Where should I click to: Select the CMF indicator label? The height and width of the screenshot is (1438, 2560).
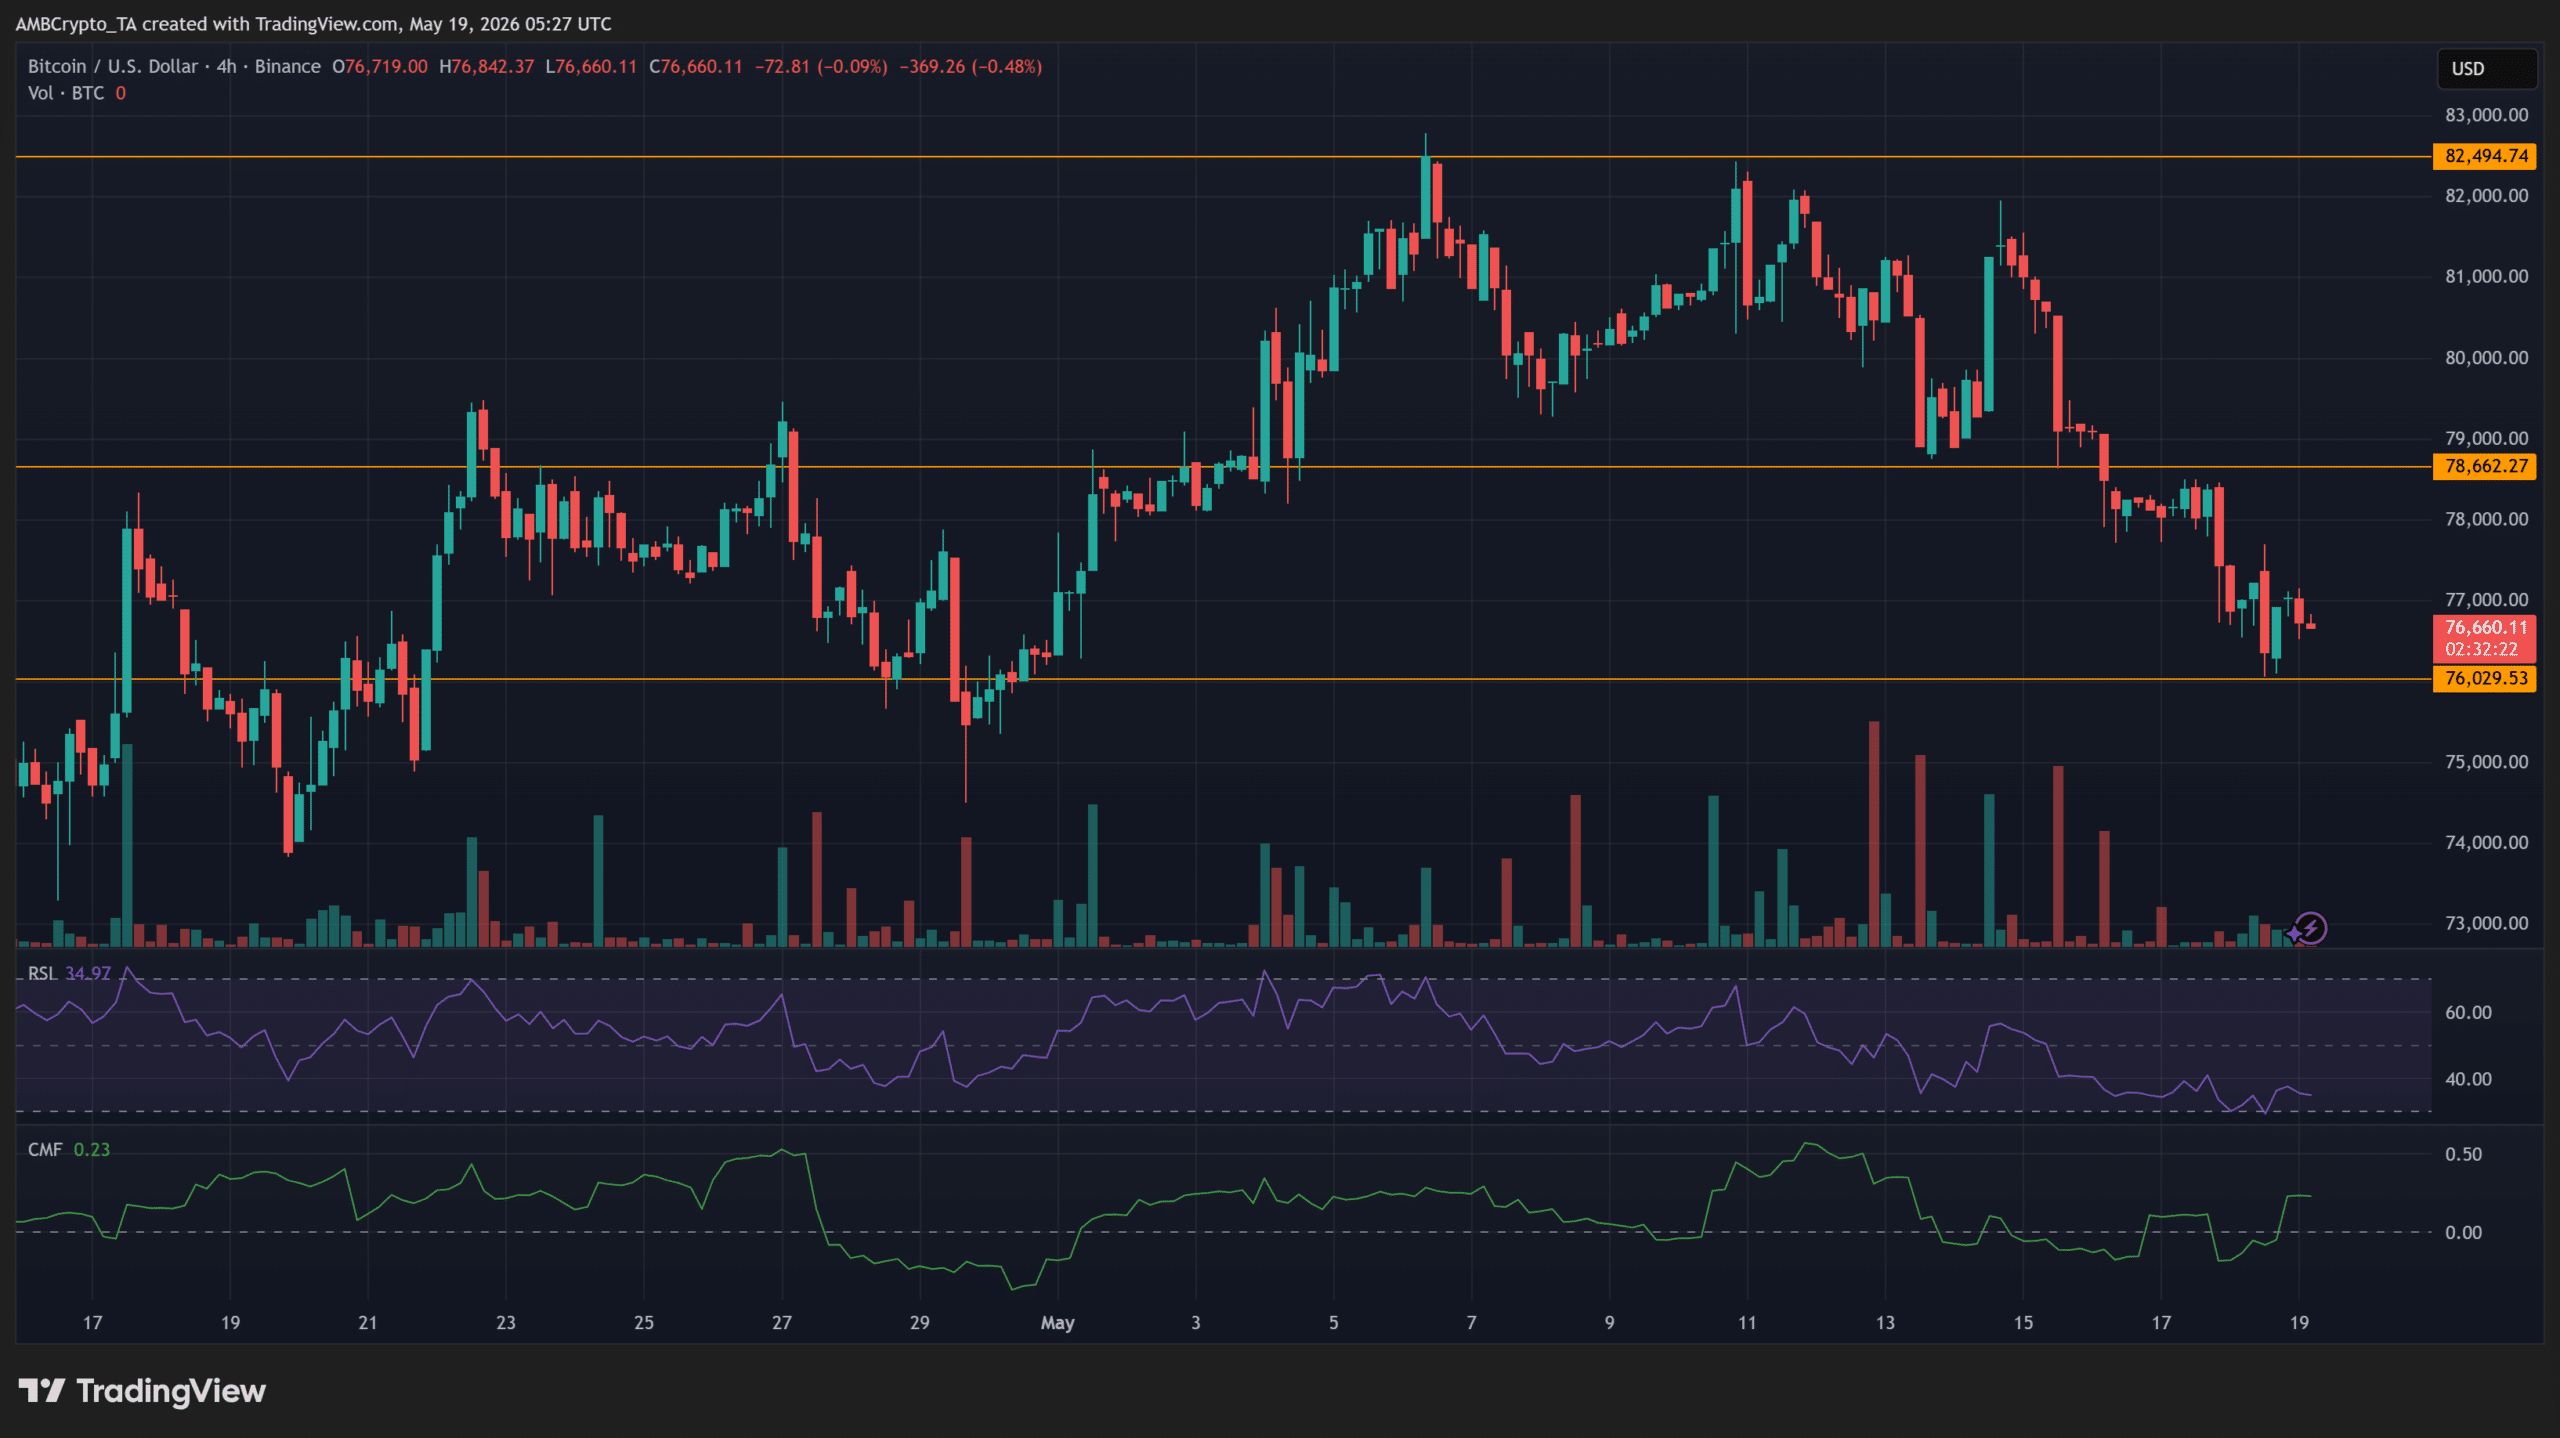click(45, 1149)
